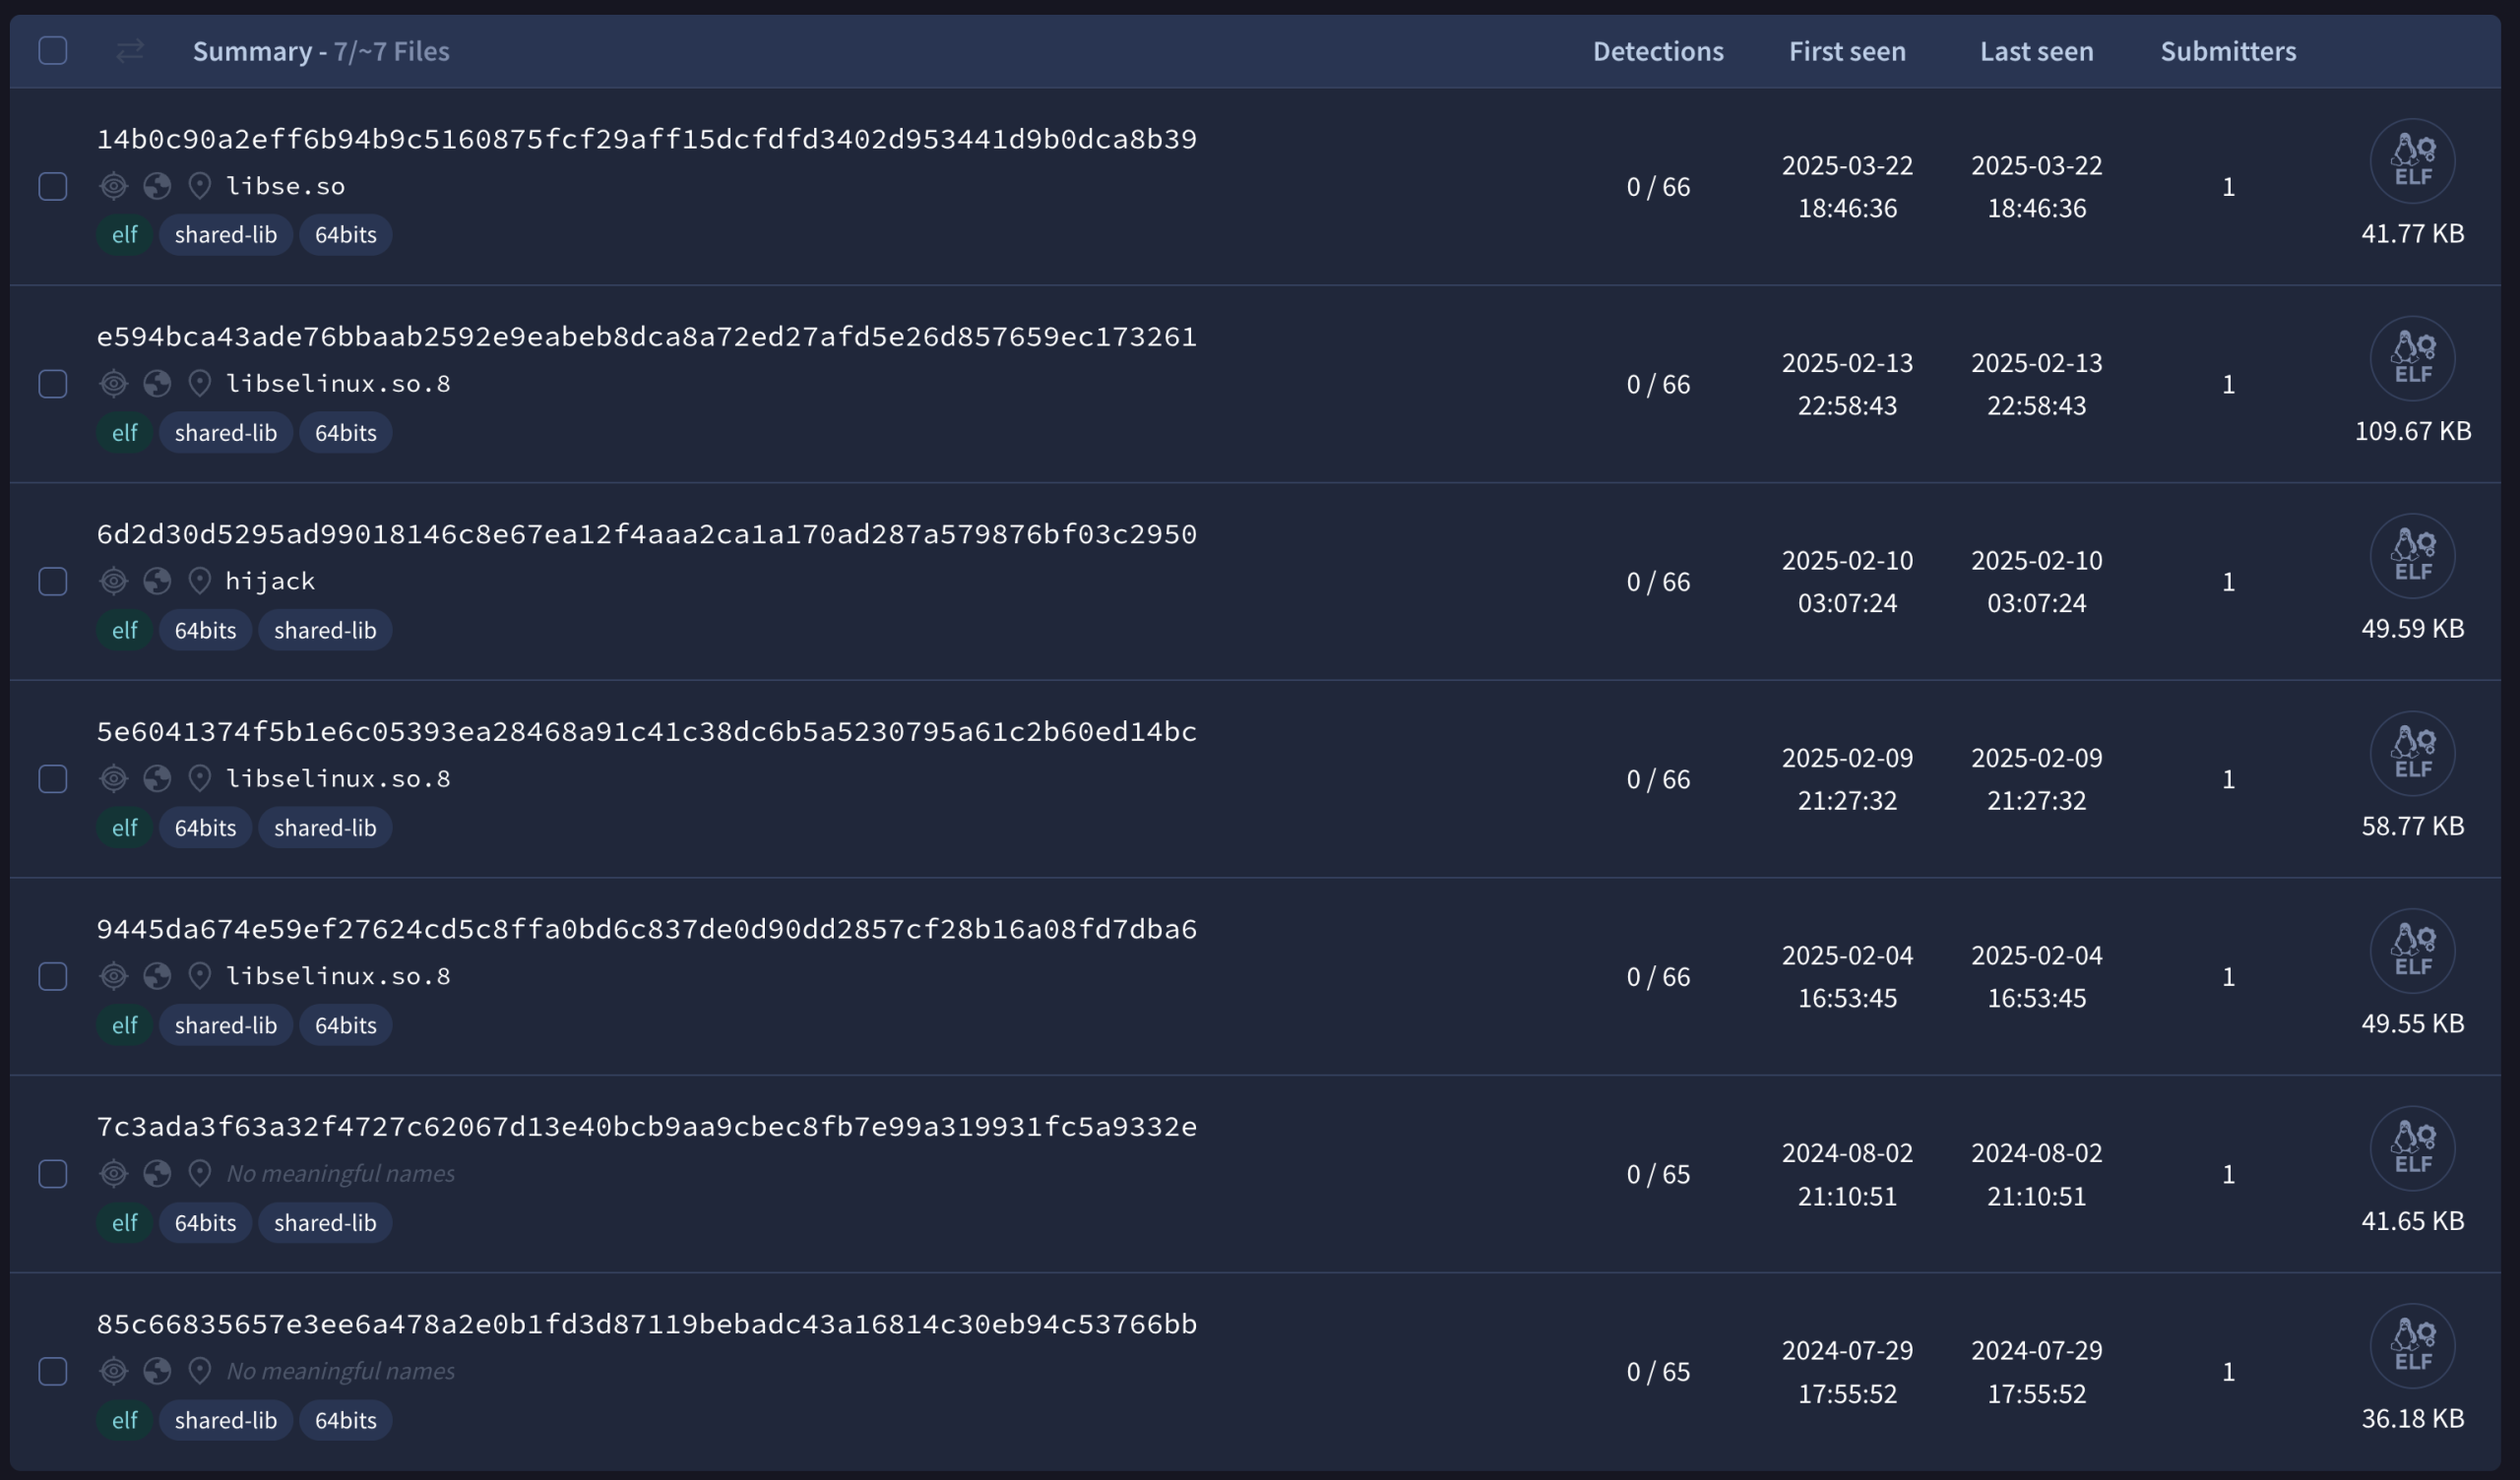Sort results by the First seen column
The image size is (2520, 1480).
click(1846, 51)
